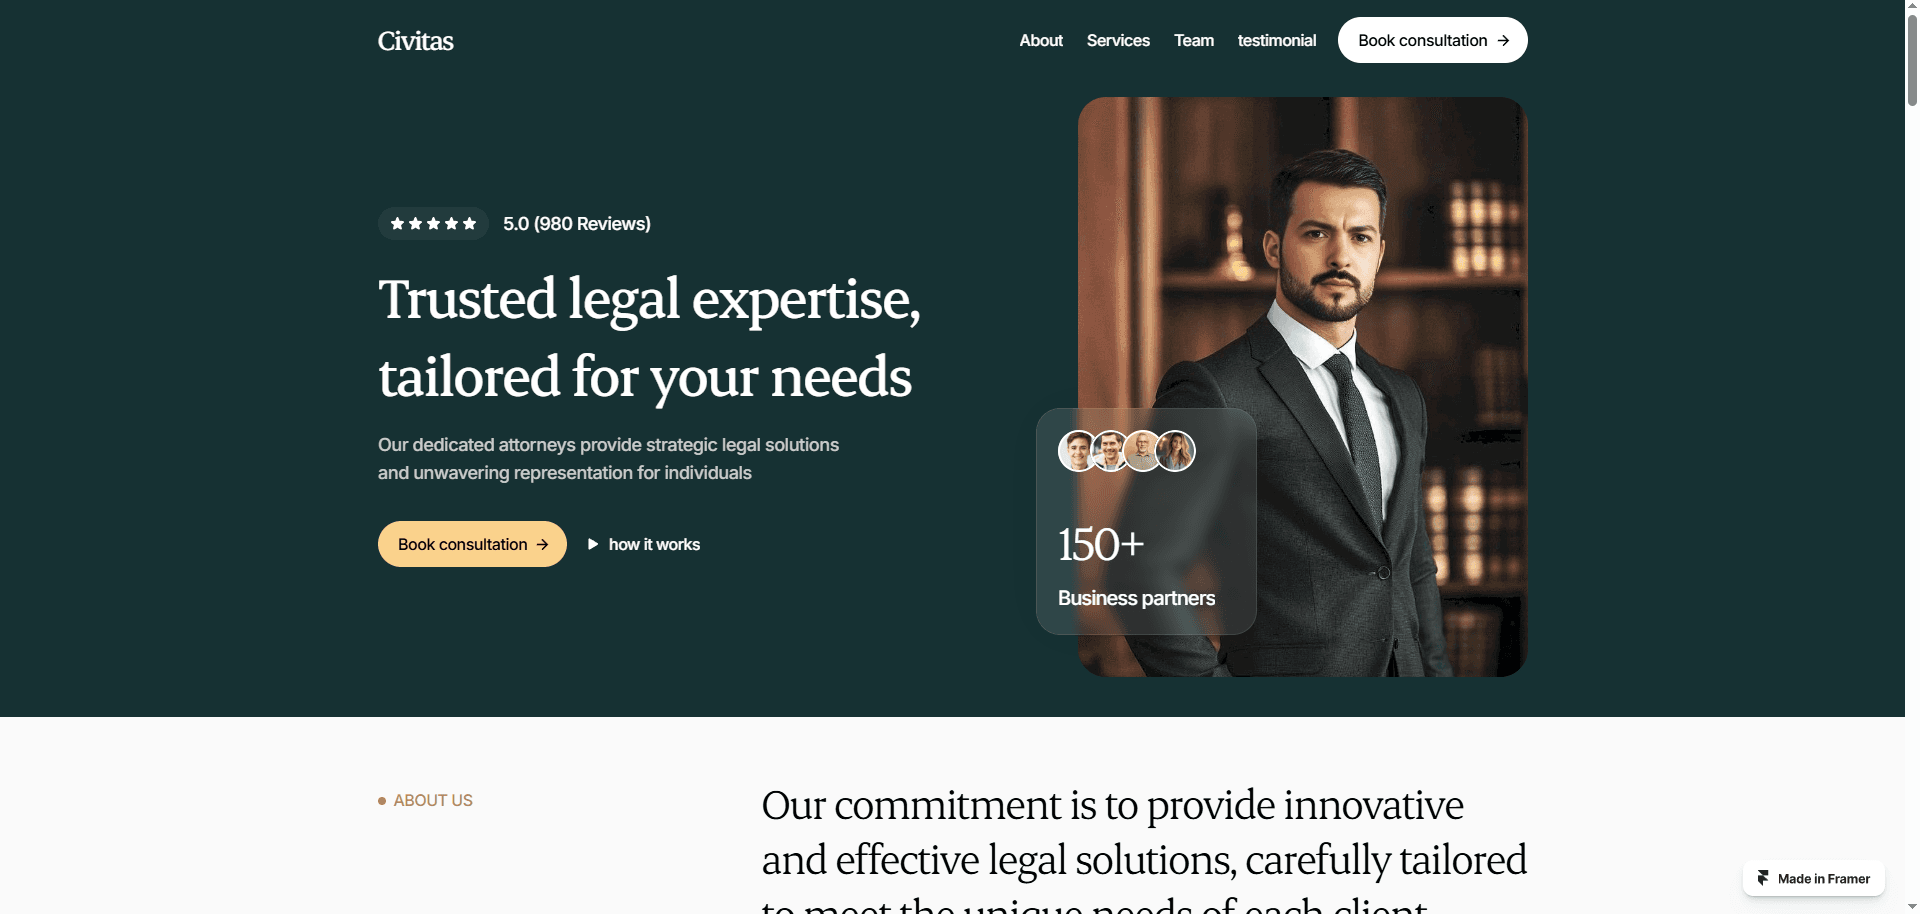Open the how it works link
The image size is (1920, 914).
tap(654, 544)
